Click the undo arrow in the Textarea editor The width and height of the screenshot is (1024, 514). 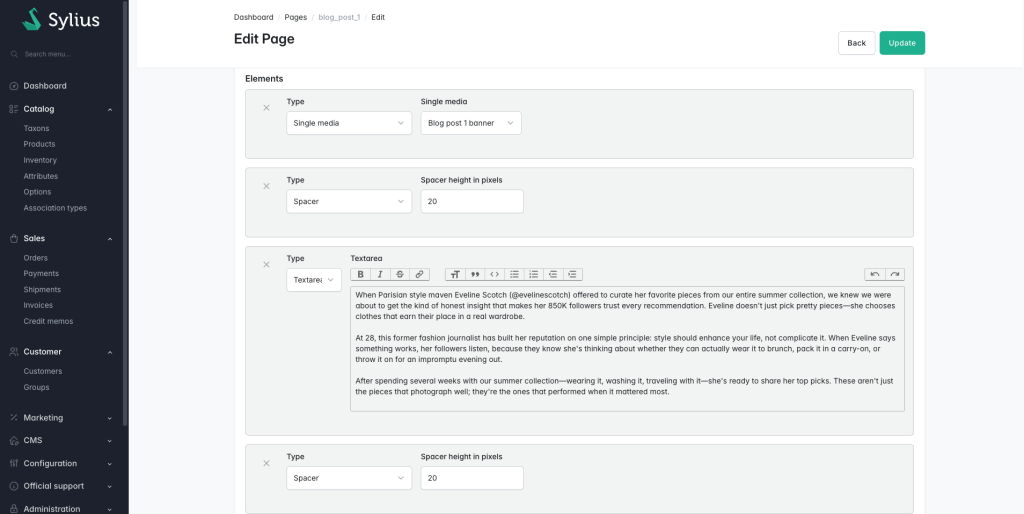874,274
